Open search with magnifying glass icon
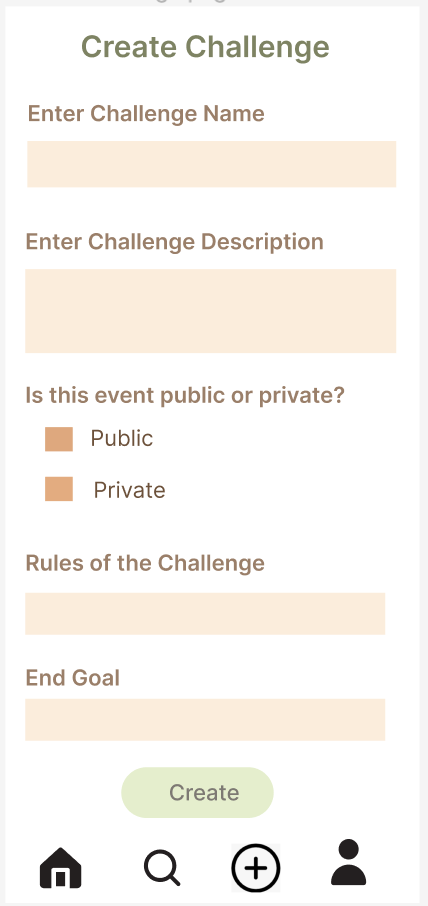428x906 pixels. pos(162,868)
